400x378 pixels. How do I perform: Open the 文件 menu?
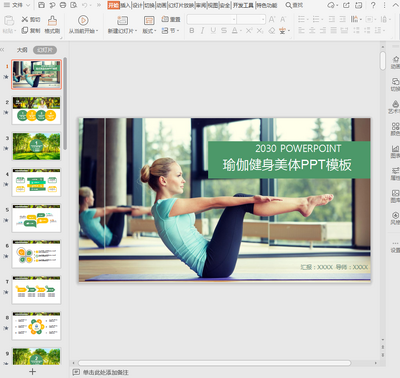click(x=17, y=5)
